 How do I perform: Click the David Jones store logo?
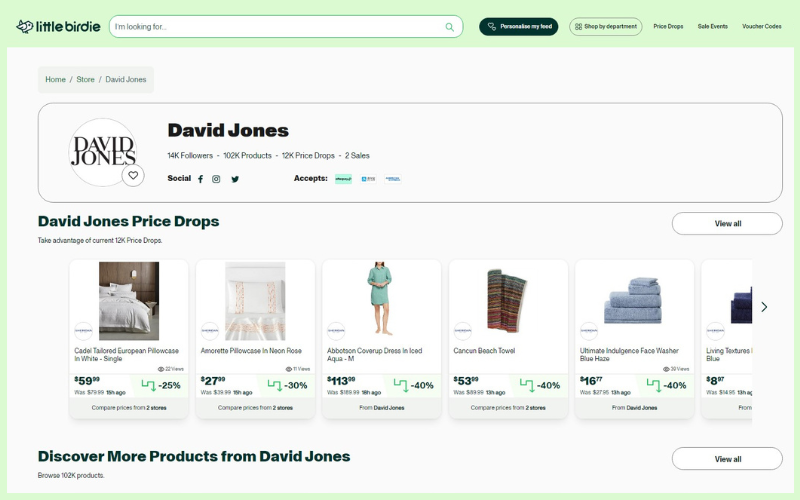pos(104,152)
